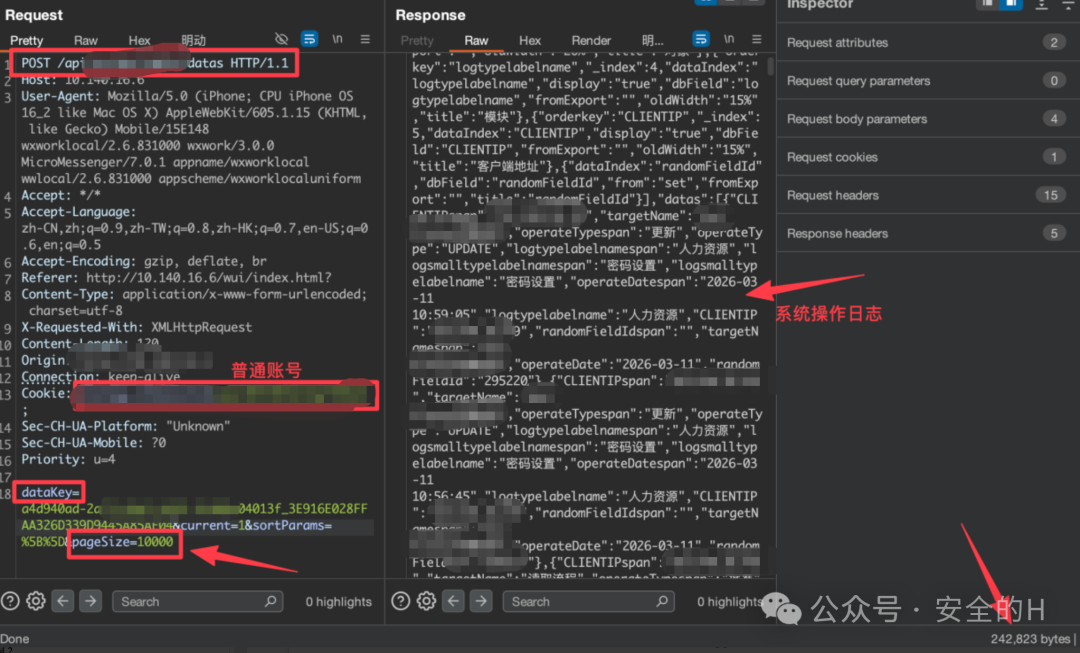Open the truncated 明... tab in Response panel
Viewport: 1080px width, 653px height.
[652, 41]
